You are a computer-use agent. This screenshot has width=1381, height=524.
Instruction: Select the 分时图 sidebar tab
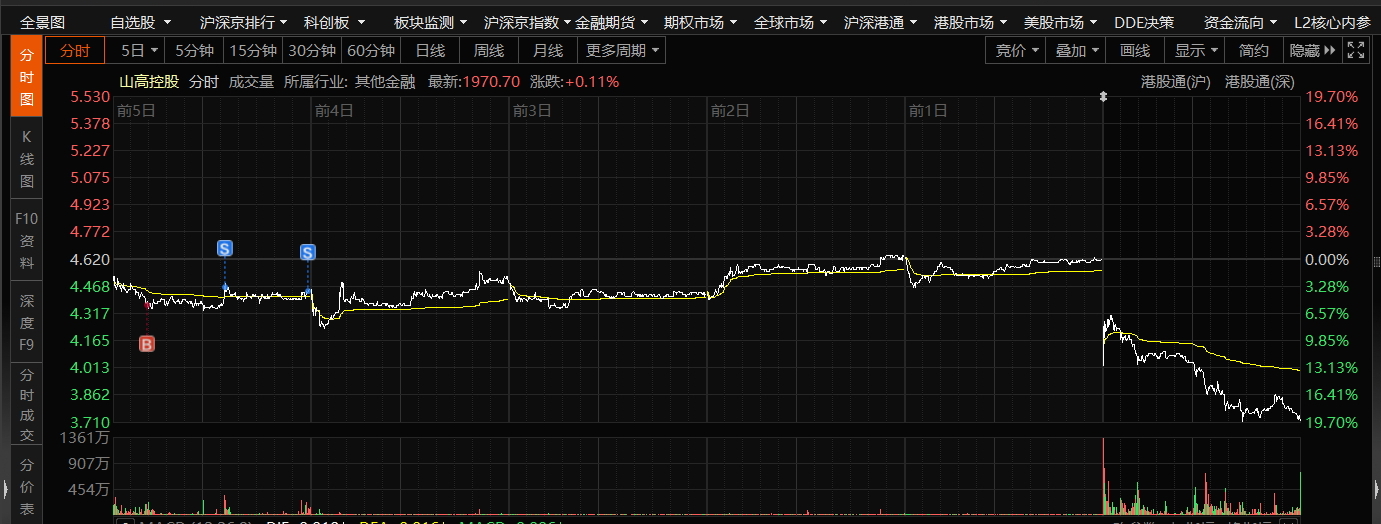coord(27,75)
